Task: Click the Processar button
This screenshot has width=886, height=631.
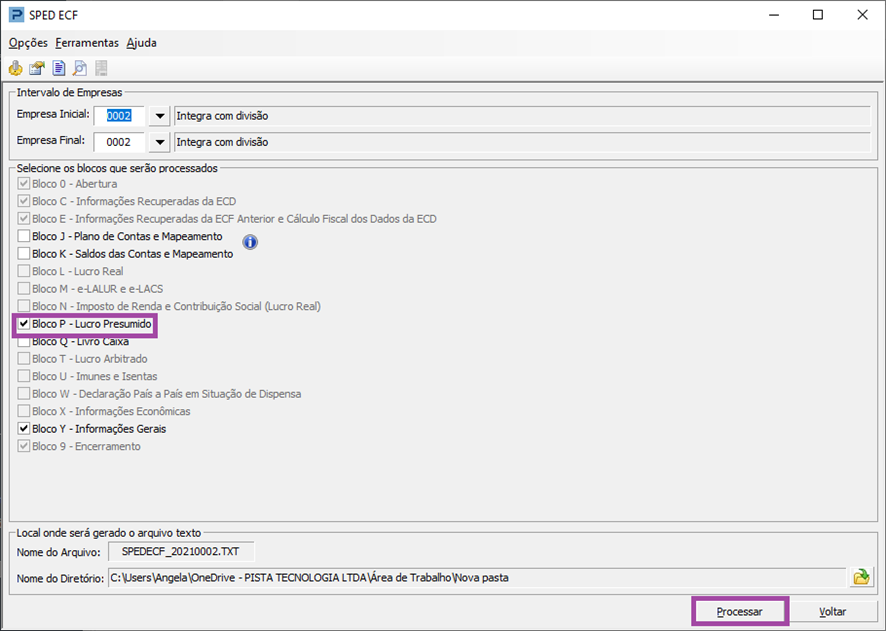Action: pos(739,612)
